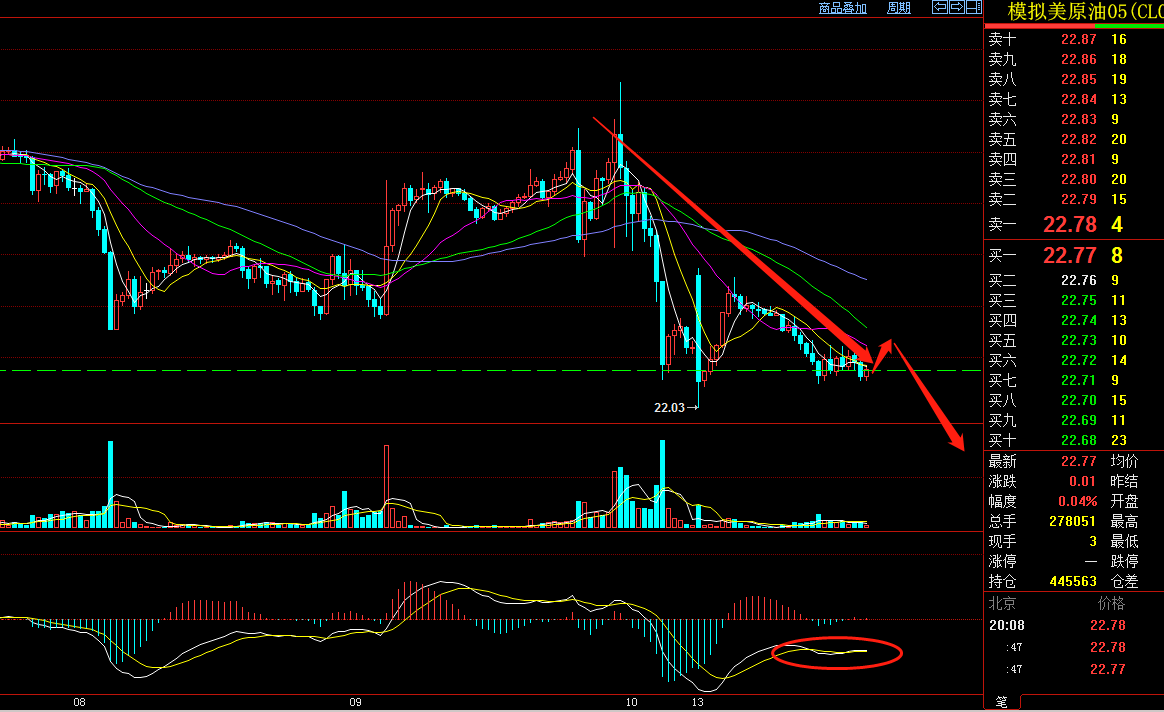Click the 价格 column header

(1111, 604)
